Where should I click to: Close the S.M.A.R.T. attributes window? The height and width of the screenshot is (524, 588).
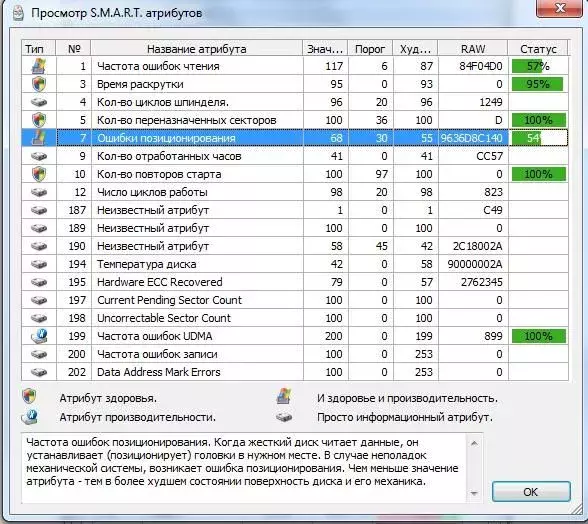point(560,8)
